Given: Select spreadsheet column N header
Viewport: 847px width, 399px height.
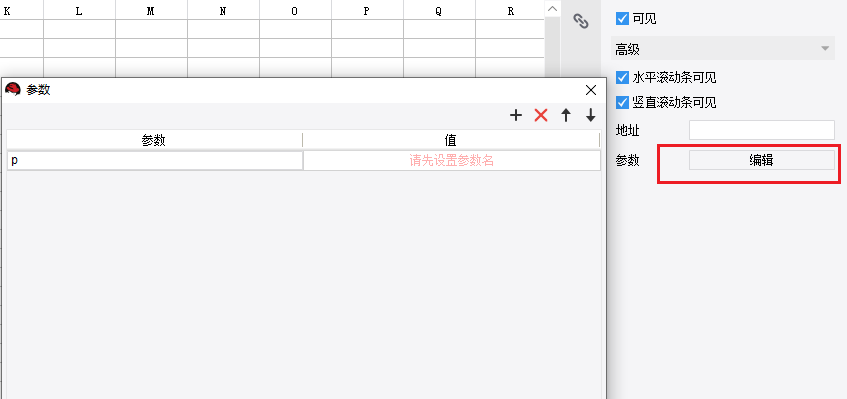Looking at the screenshot, I should [223, 11].
